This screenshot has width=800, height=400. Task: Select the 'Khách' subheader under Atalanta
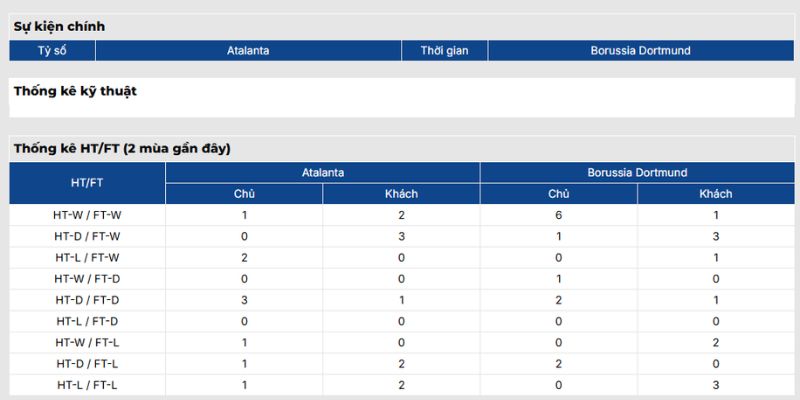pyautogui.click(x=401, y=194)
